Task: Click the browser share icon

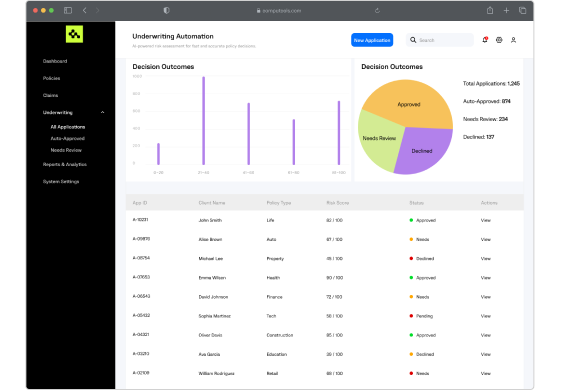Action: click(x=490, y=10)
